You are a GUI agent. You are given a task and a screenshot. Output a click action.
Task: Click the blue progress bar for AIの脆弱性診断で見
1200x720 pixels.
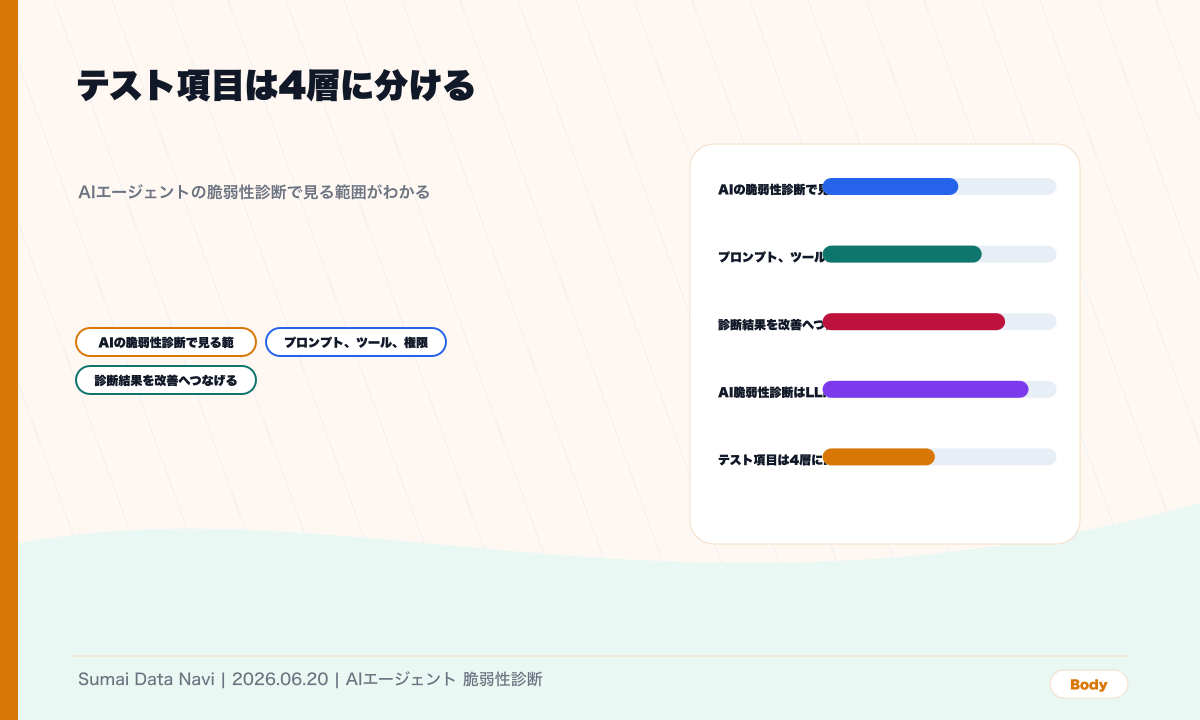[890, 186]
